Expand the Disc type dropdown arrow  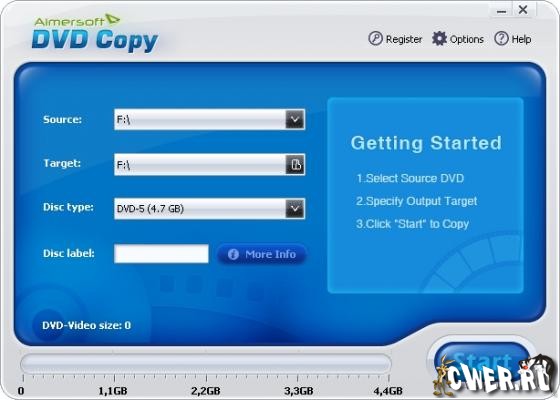295,209
